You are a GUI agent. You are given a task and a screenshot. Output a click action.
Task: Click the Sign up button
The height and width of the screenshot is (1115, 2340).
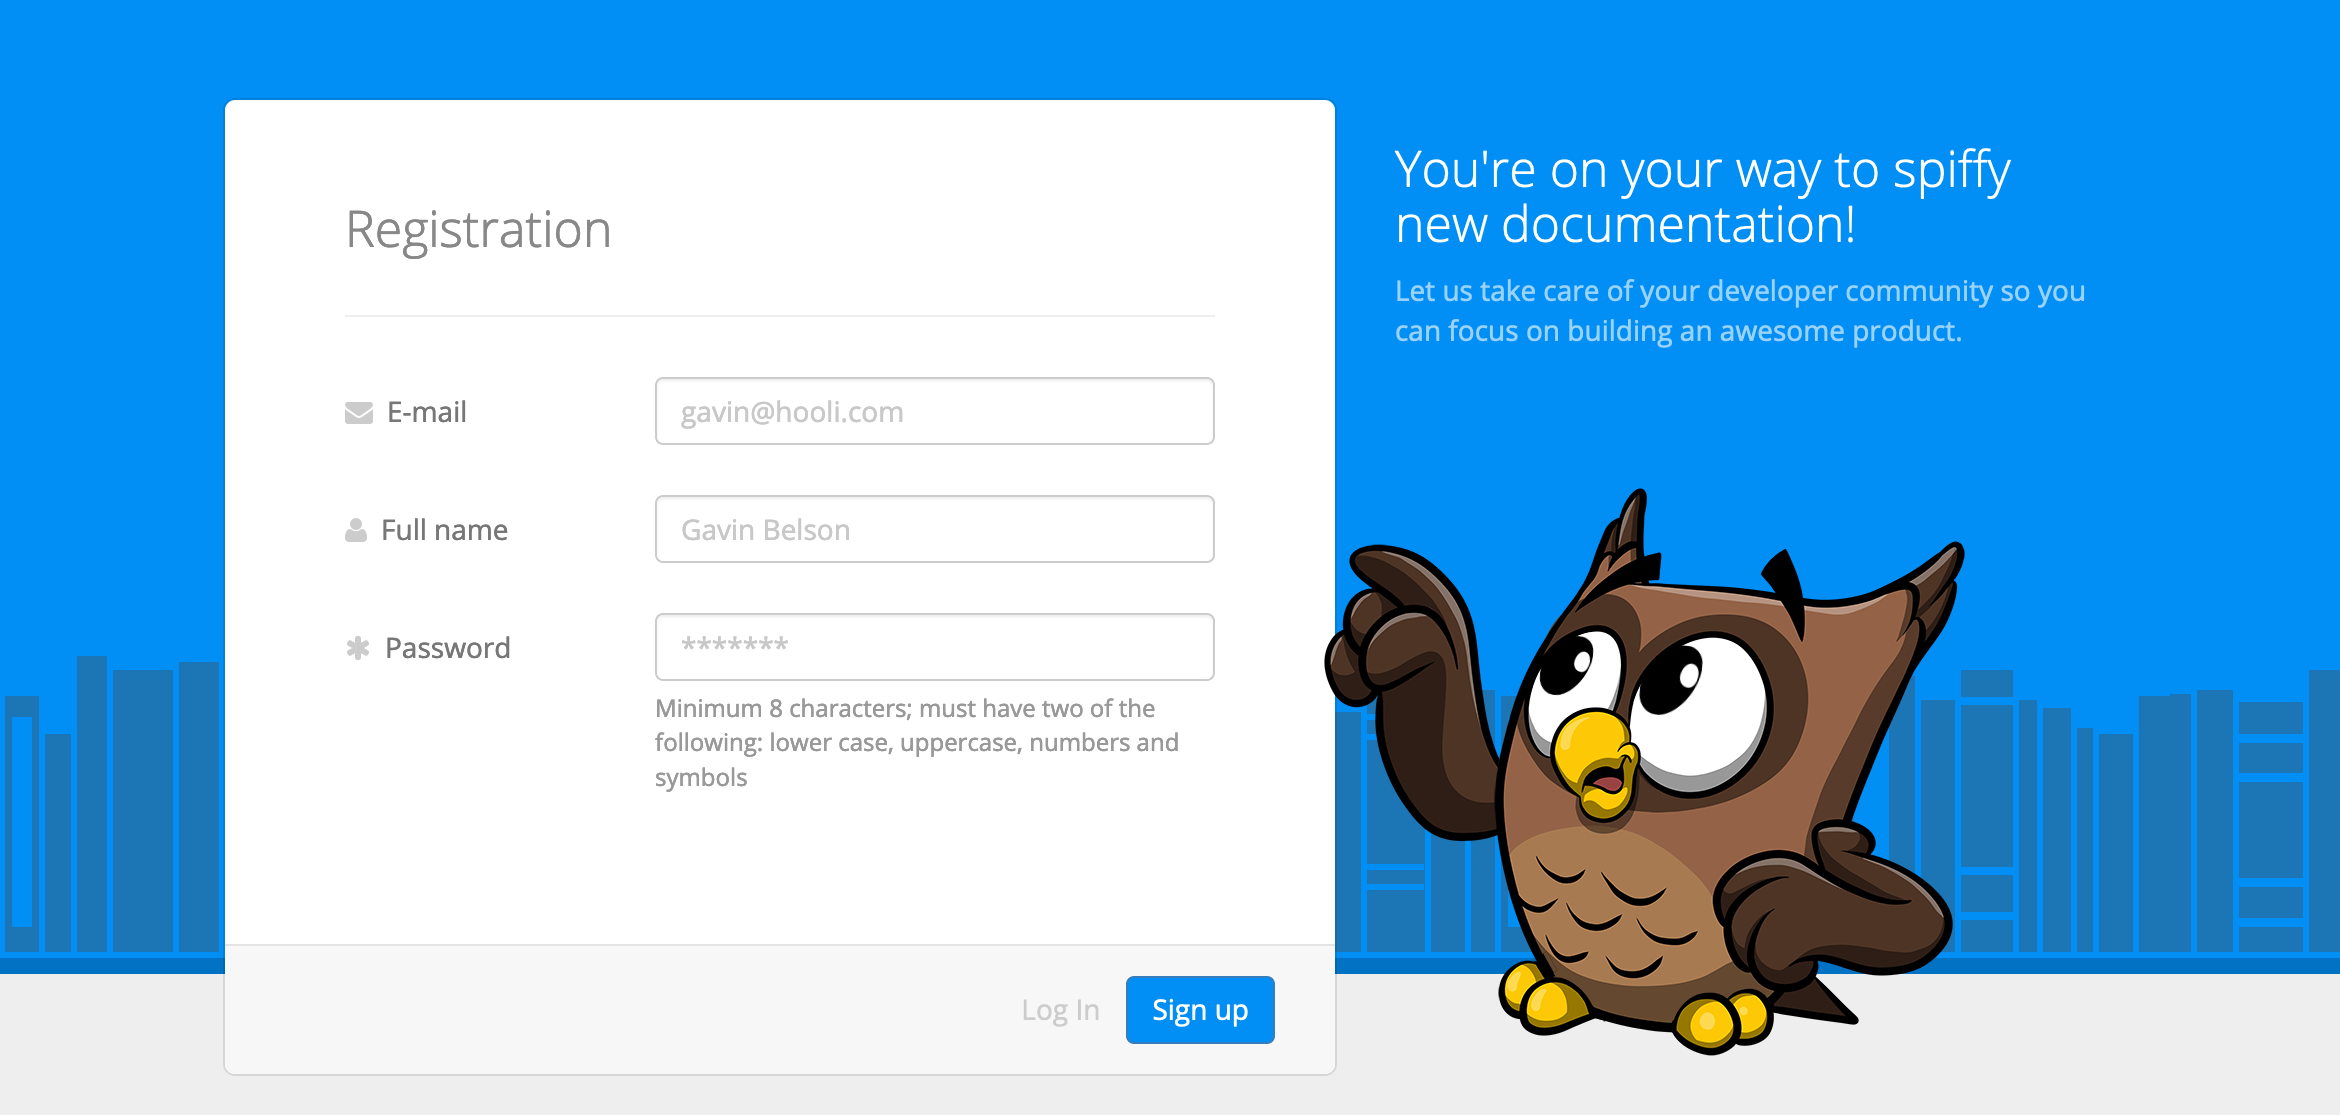point(1200,1010)
